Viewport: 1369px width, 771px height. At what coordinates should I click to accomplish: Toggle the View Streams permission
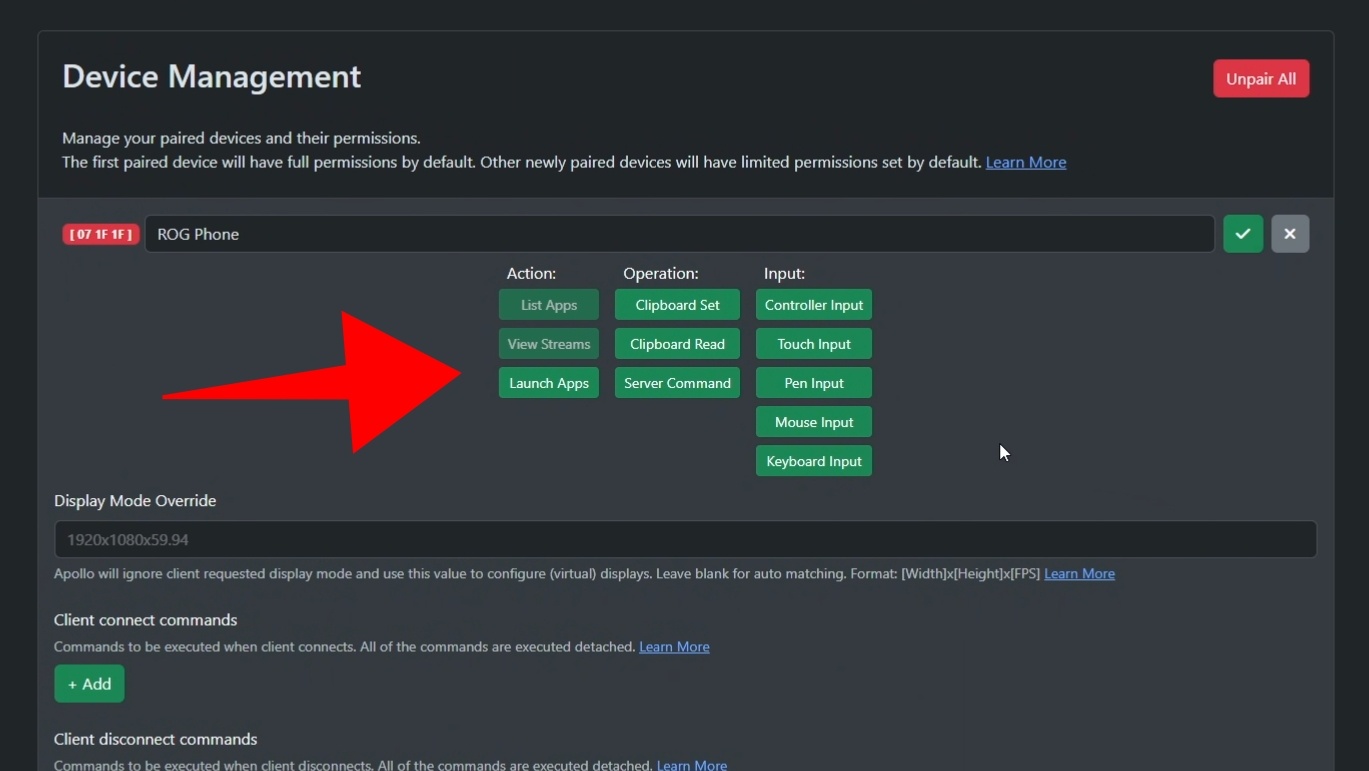click(x=549, y=344)
